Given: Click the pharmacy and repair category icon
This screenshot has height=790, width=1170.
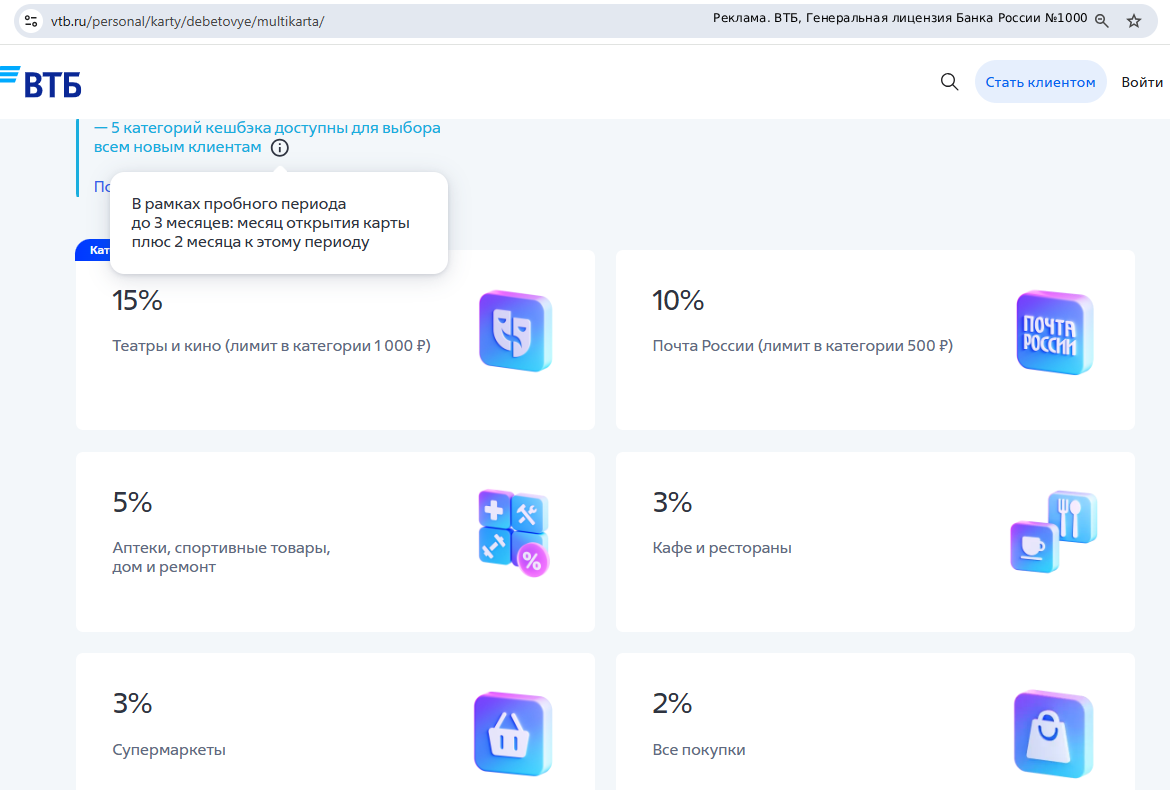Looking at the screenshot, I should [x=513, y=533].
